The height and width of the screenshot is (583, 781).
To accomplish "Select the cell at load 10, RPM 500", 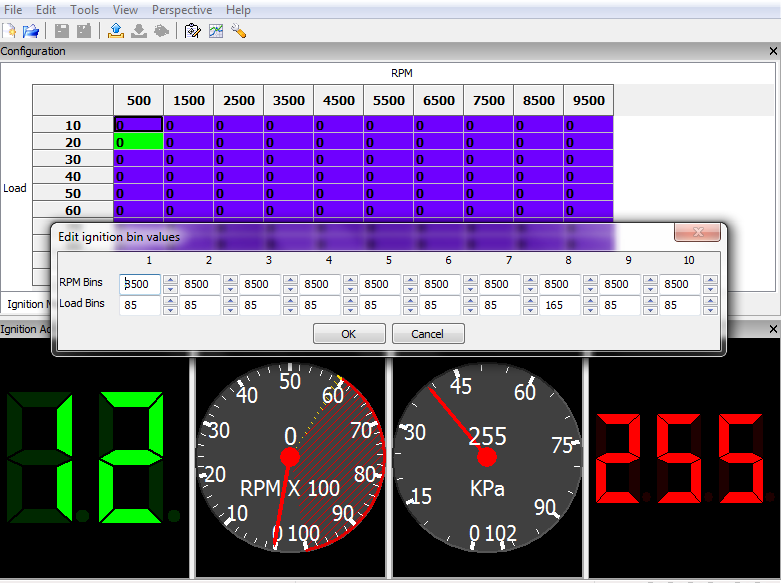I will coord(138,125).
